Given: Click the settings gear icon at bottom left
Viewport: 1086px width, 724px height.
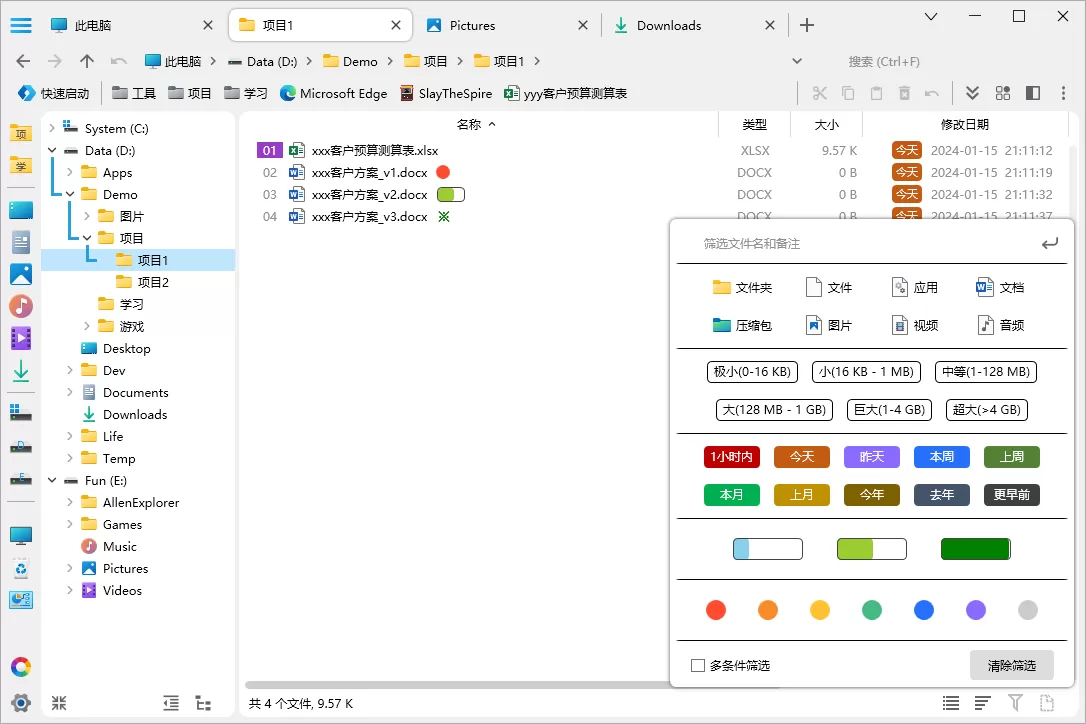Looking at the screenshot, I should tap(22, 703).
